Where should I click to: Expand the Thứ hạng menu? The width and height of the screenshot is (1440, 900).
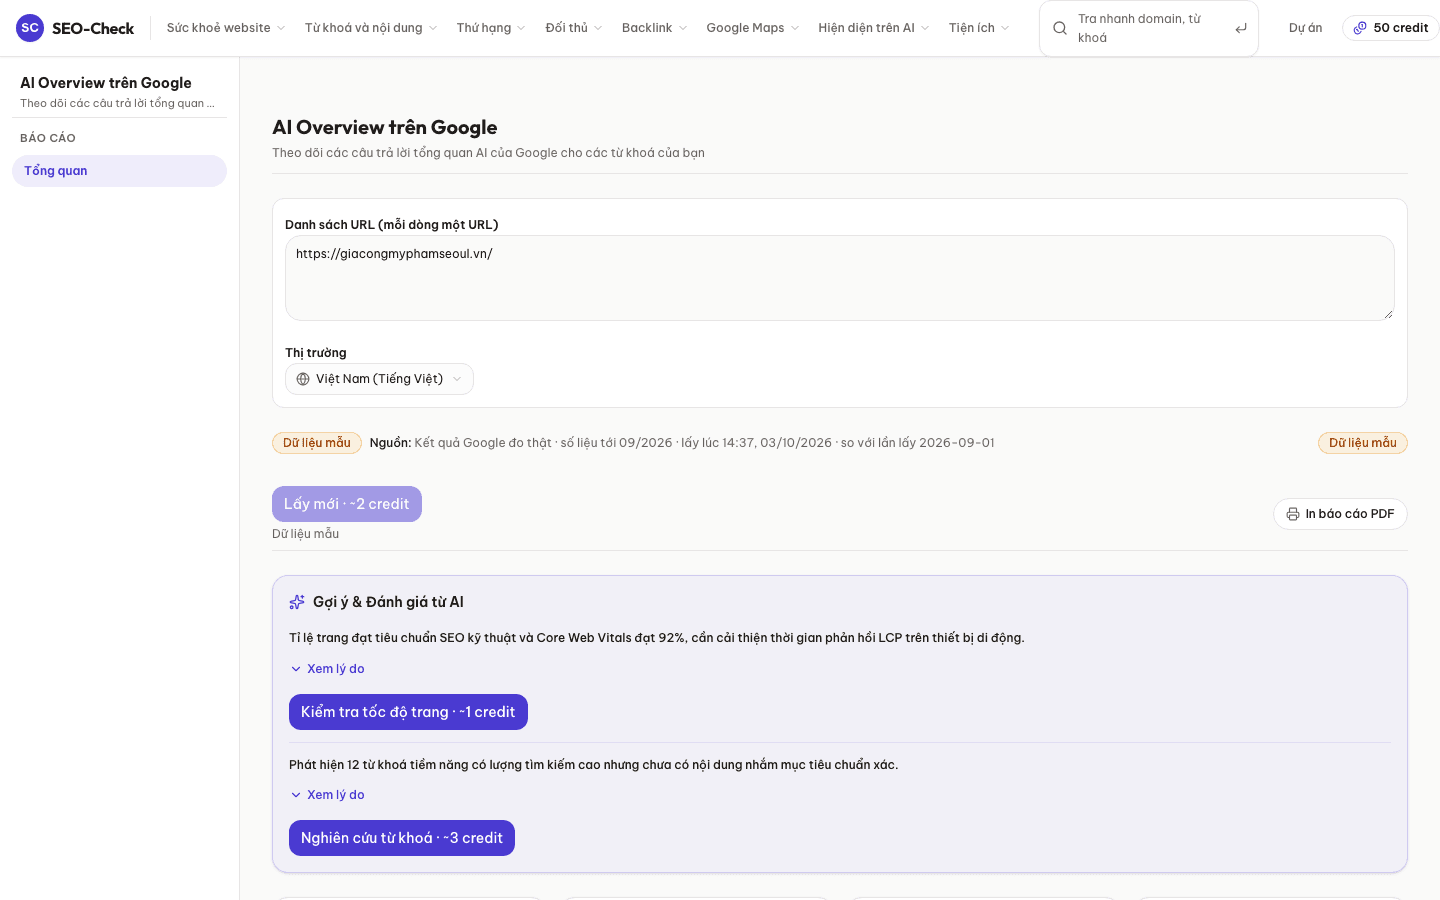pyautogui.click(x=491, y=28)
